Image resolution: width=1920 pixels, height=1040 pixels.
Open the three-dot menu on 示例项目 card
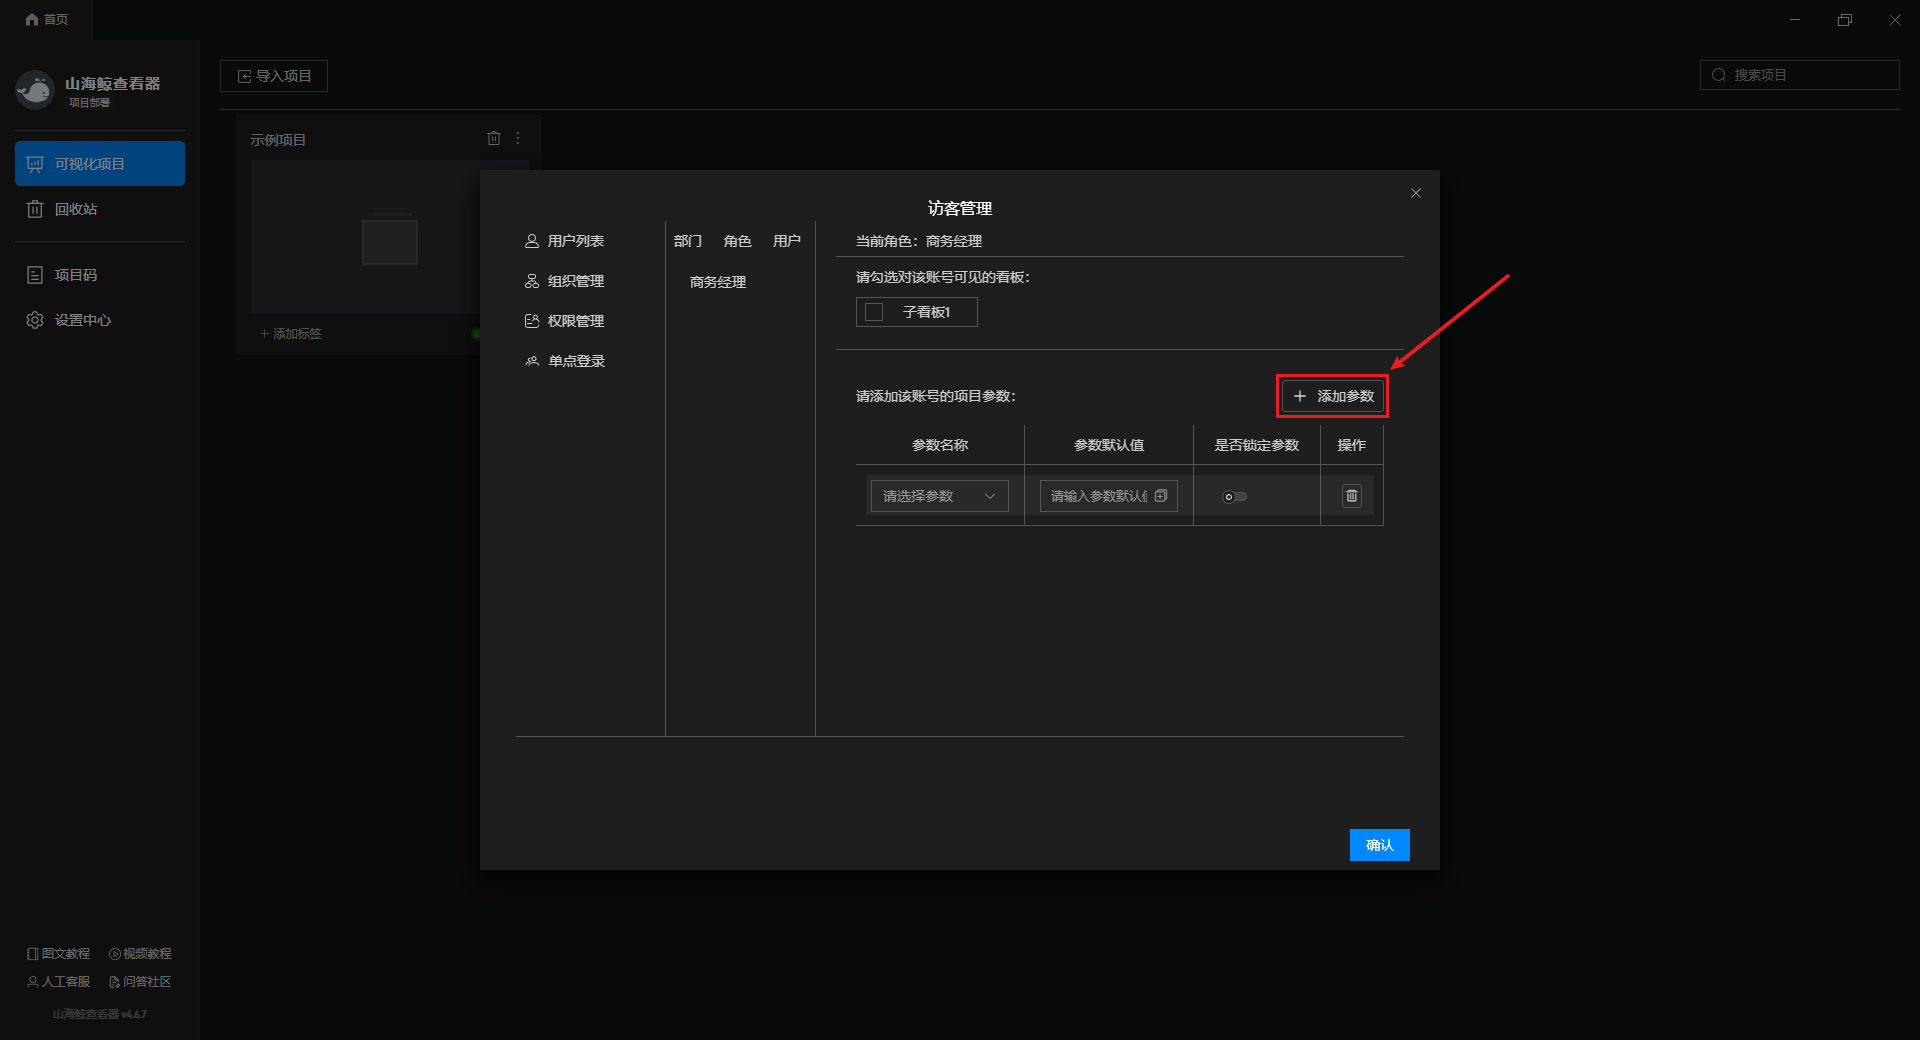(x=518, y=138)
